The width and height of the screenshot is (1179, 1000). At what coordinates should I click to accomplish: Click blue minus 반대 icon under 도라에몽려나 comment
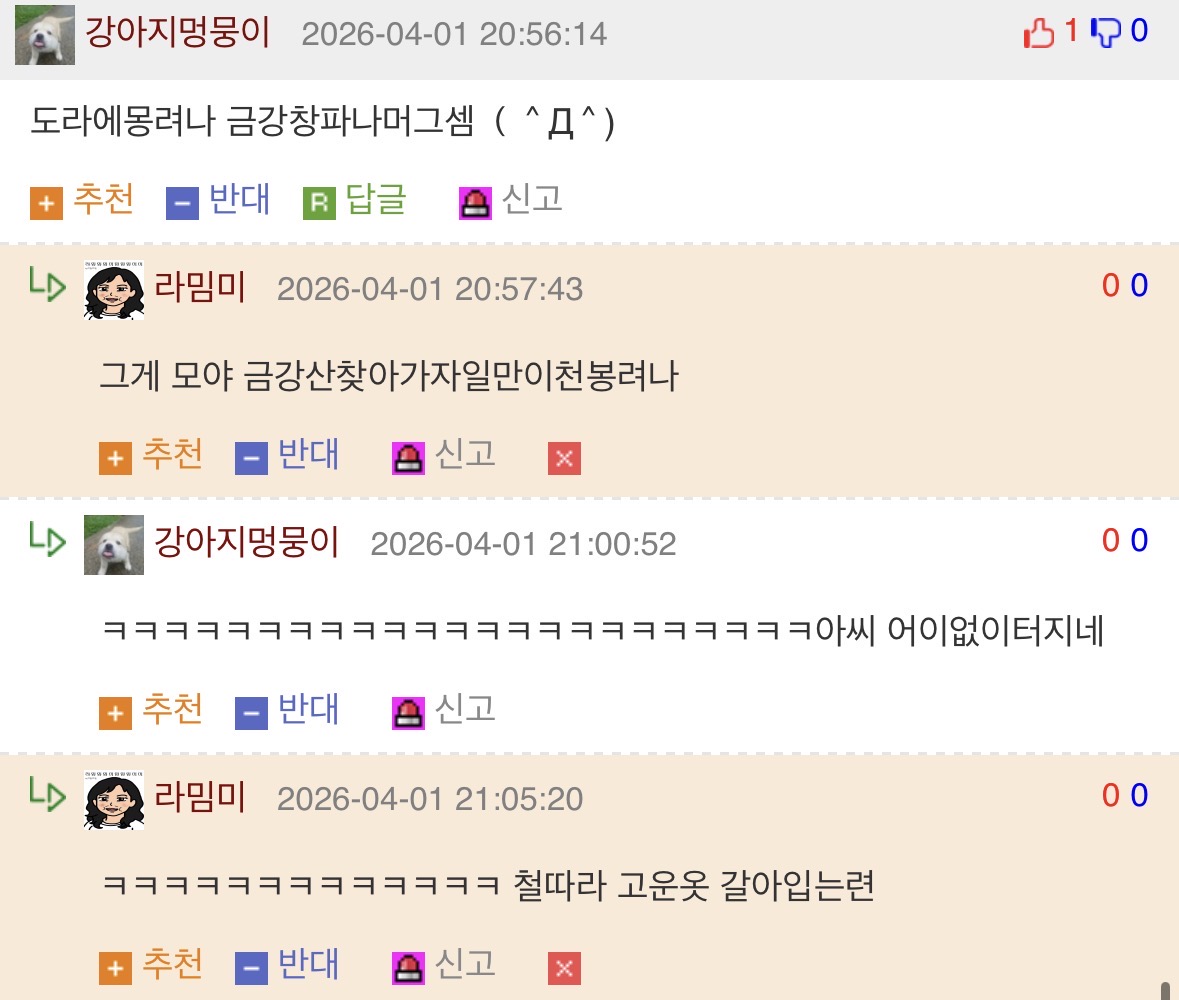[182, 204]
